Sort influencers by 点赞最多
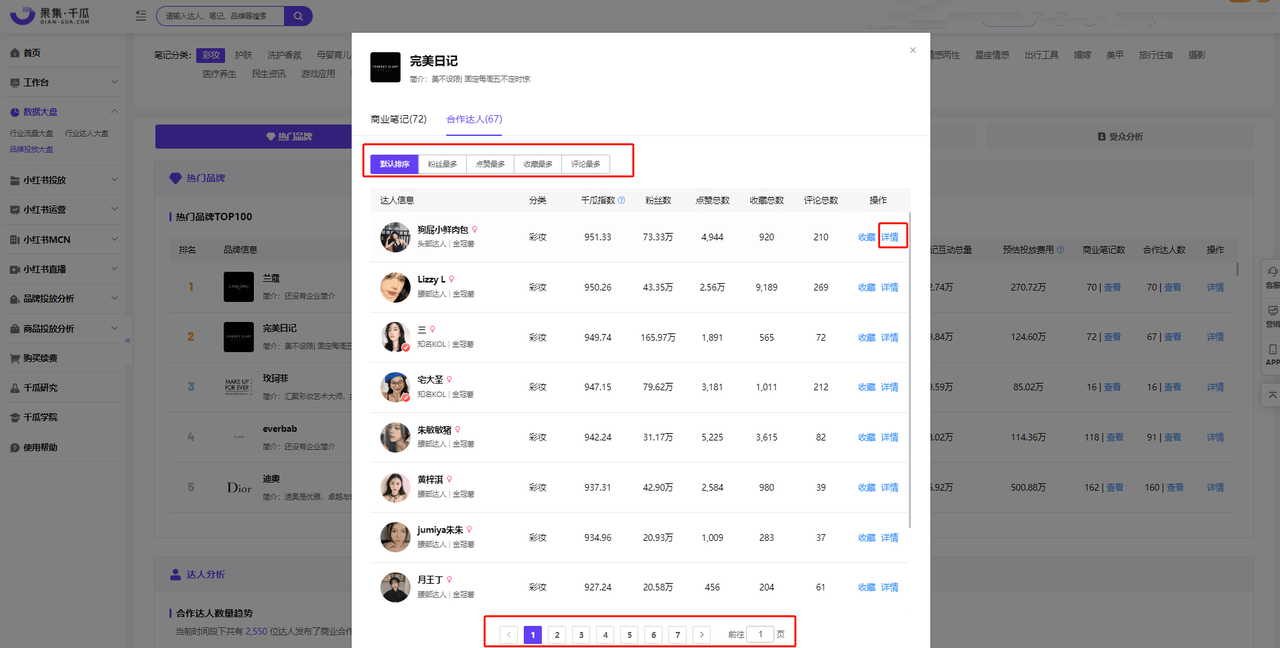 pos(490,164)
